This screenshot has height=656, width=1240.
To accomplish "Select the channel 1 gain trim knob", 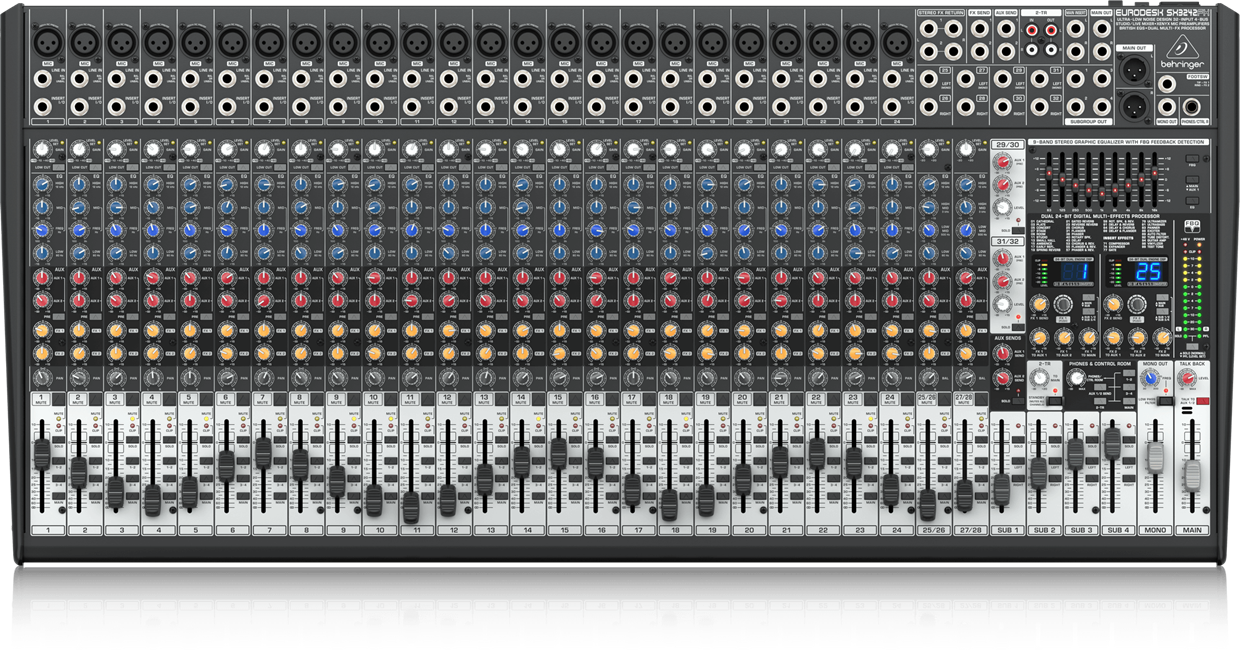I will 42,149.
